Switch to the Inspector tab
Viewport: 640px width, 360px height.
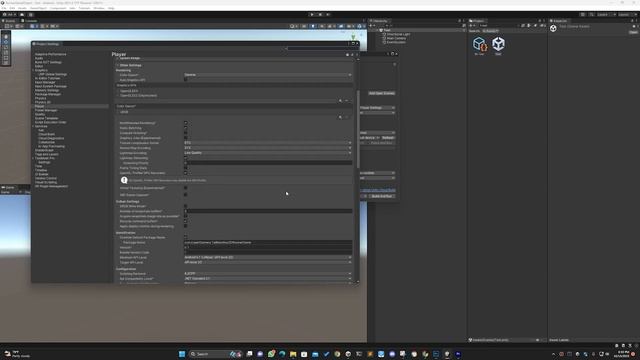tap(559, 21)
